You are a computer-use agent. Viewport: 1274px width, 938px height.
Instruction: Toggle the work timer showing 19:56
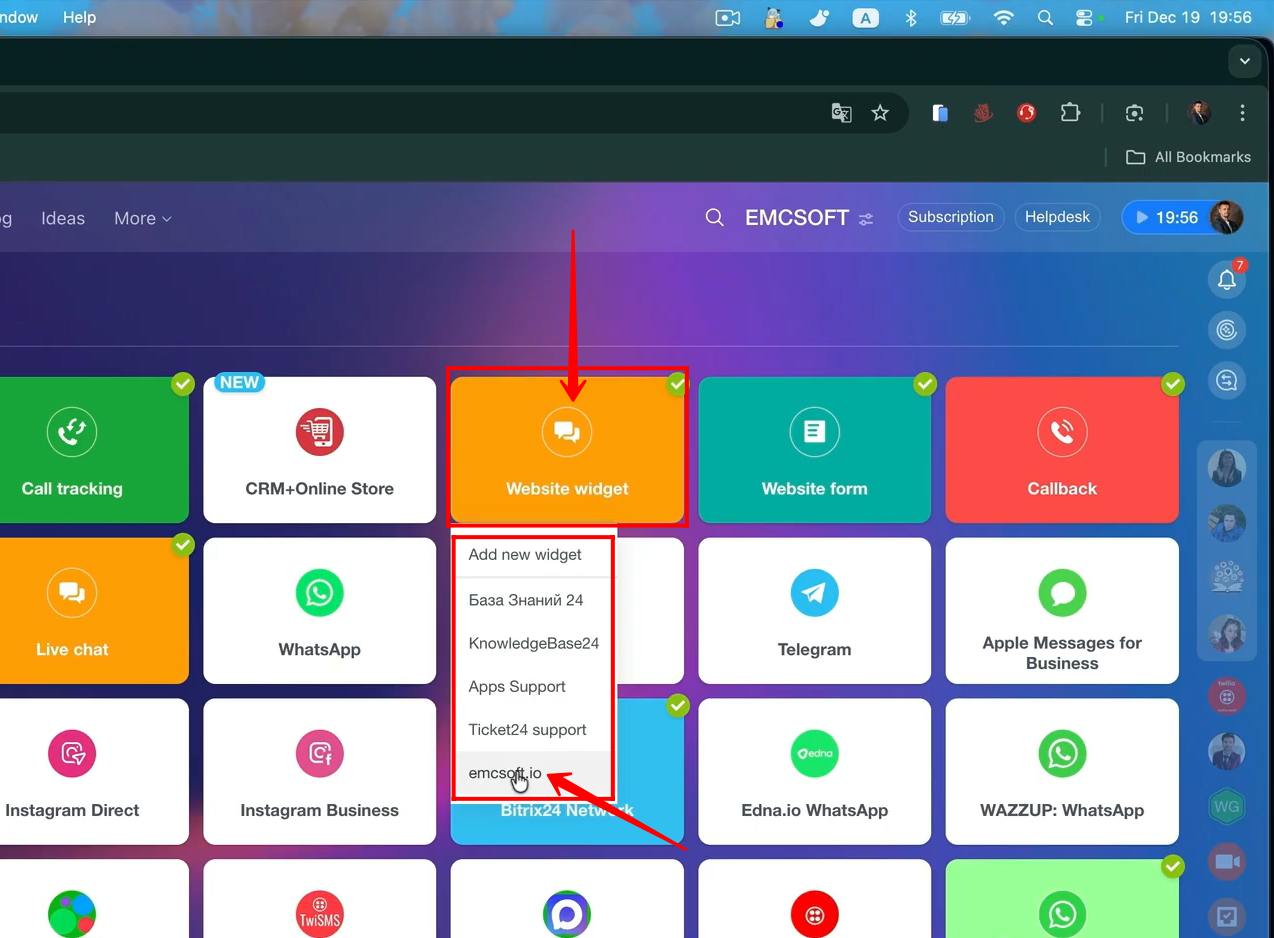(1166, 218)
